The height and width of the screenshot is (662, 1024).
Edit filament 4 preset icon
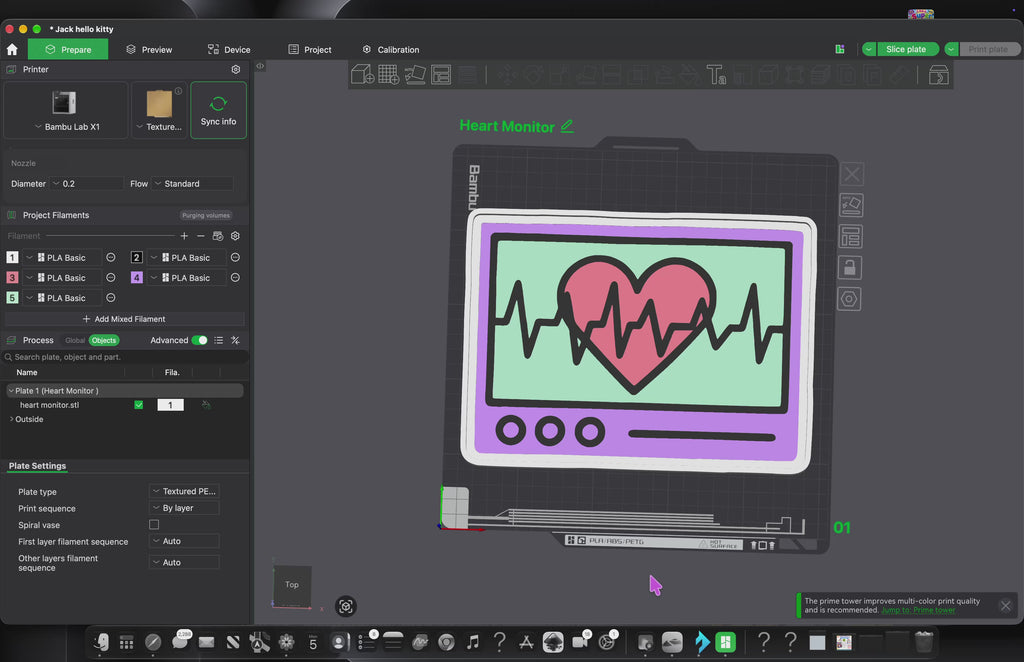[235, 277]
